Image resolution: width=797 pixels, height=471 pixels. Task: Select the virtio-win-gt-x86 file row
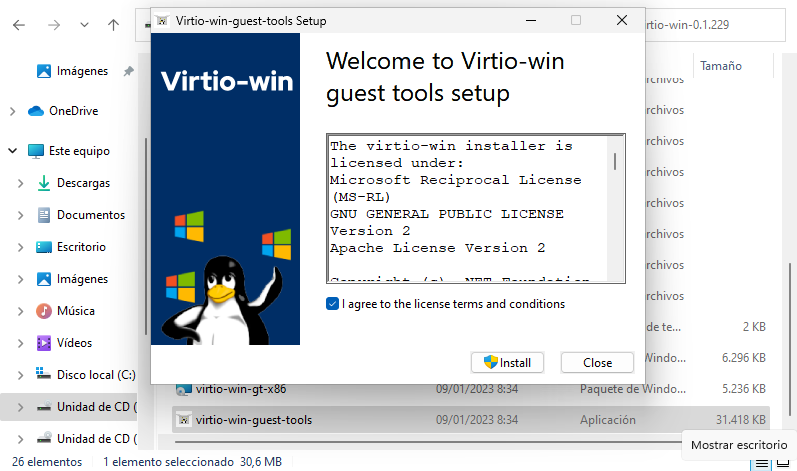pyautogui.click(x=300, y=389)
